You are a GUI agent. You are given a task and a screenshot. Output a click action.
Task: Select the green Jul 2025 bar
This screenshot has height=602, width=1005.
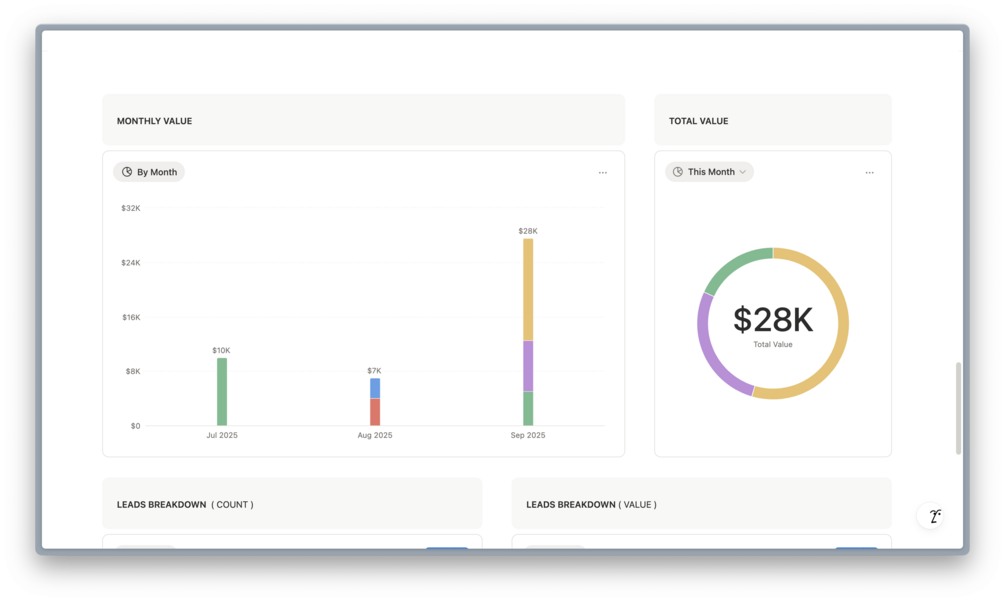(x=222, y=392)
